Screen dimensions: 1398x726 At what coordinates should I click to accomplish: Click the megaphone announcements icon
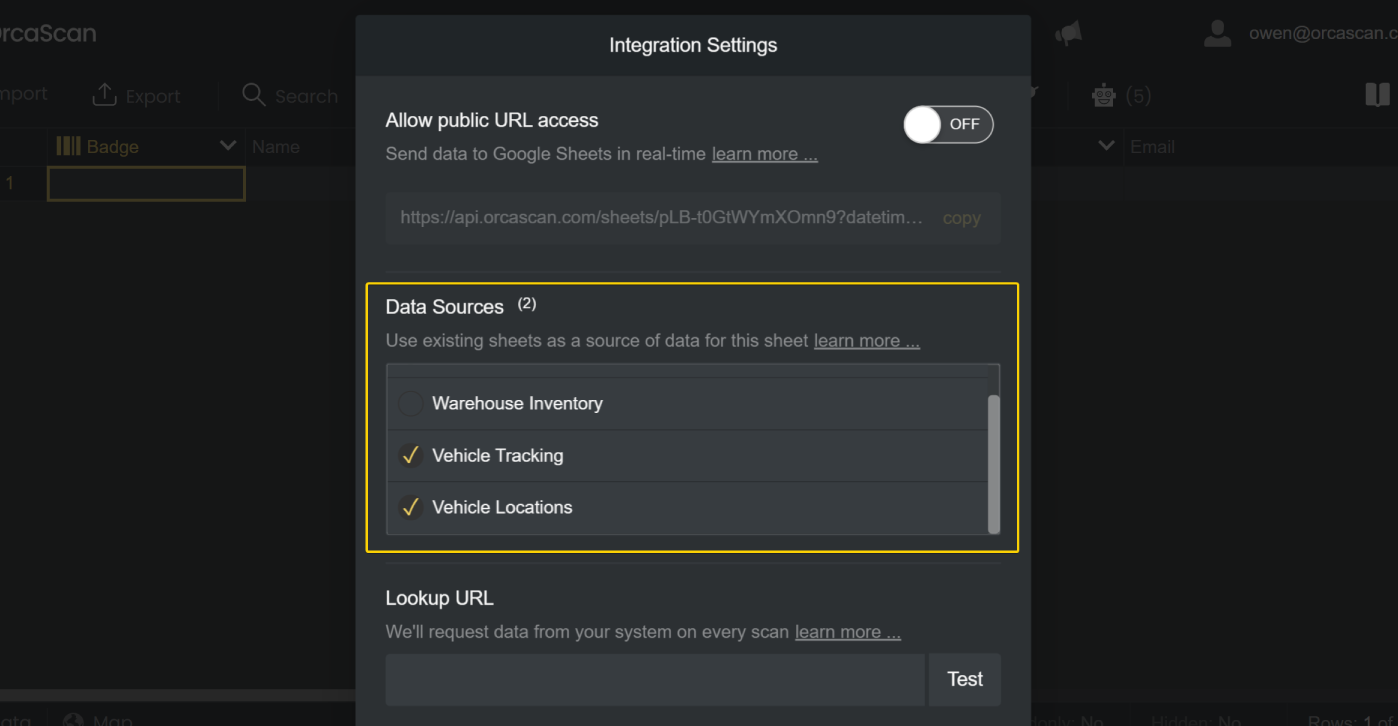[1068, 35]
